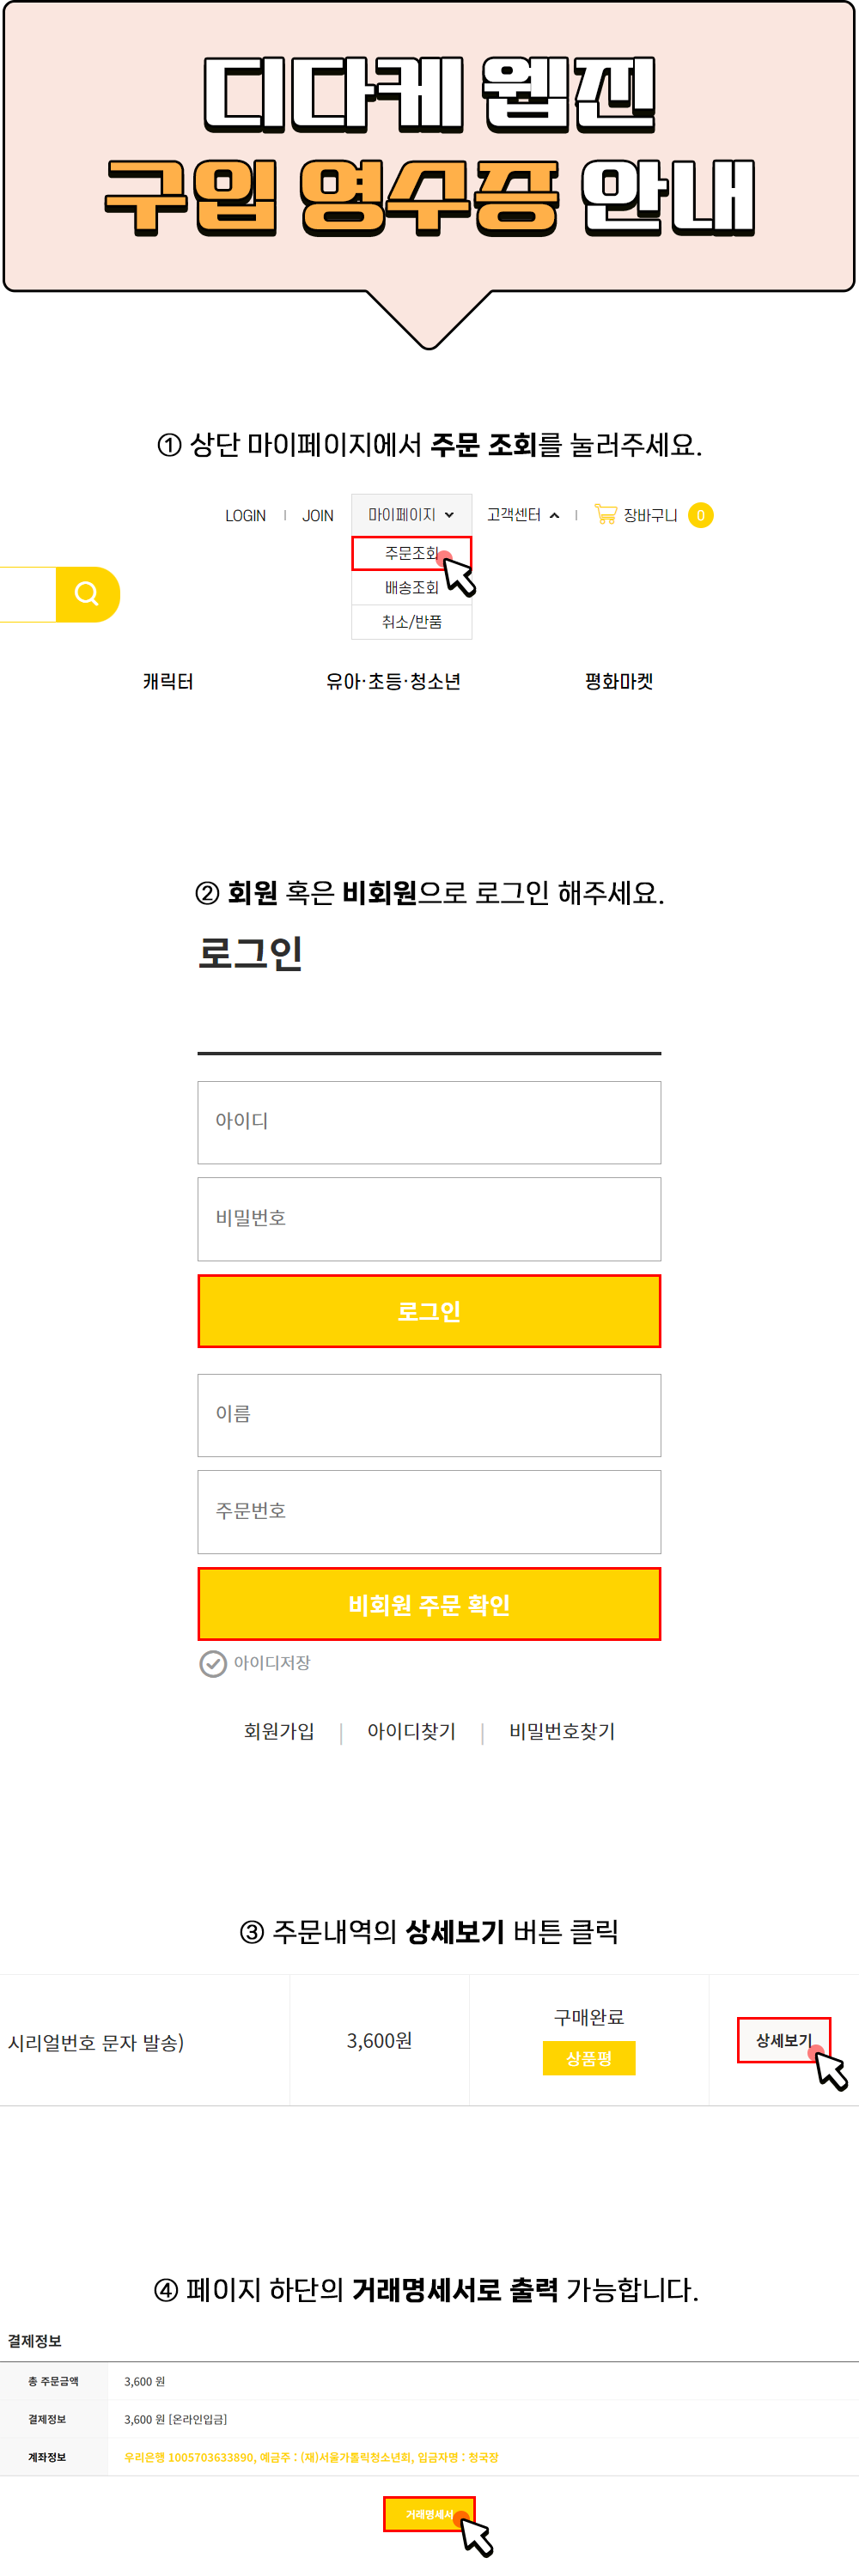The width and height of the screenshot is (859, 2576).
Task: Expand the 고객센터 dropdown
Action: [522, 514]
